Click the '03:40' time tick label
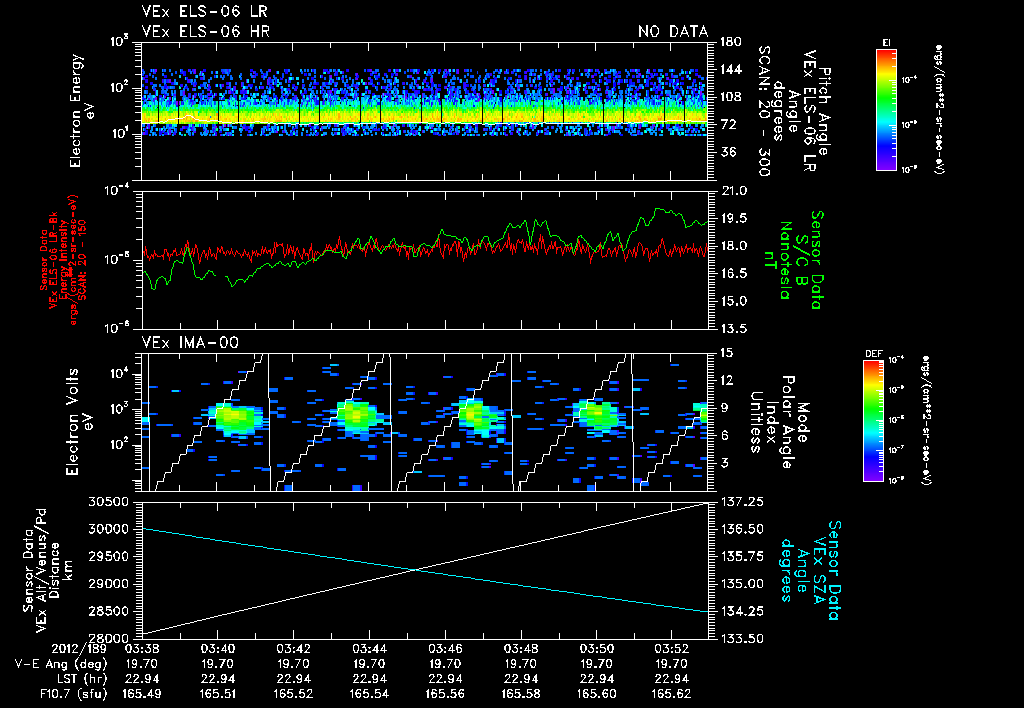This screenshot has width=1024, height=708. click(x=217, y=649)
